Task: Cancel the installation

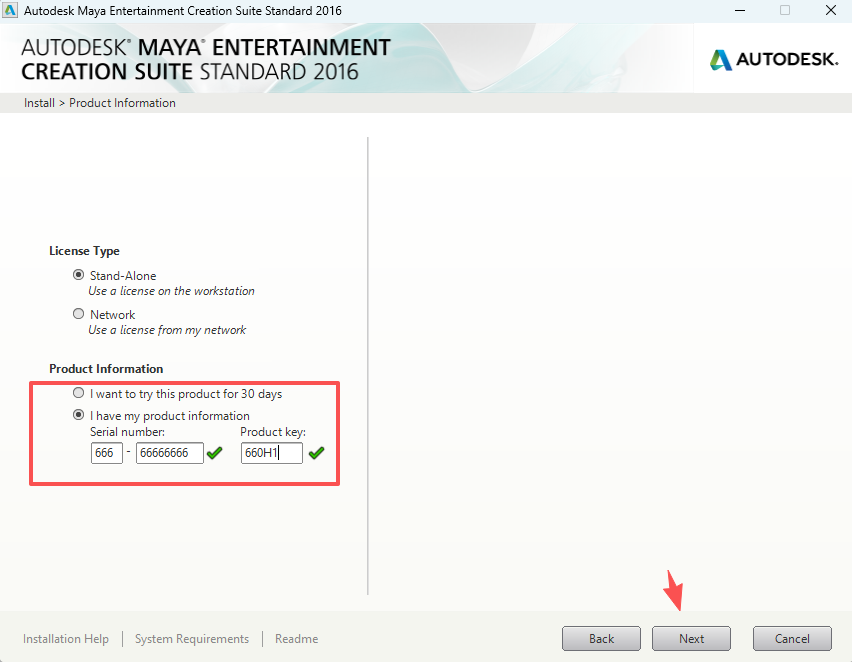Action: click(791, 638)
